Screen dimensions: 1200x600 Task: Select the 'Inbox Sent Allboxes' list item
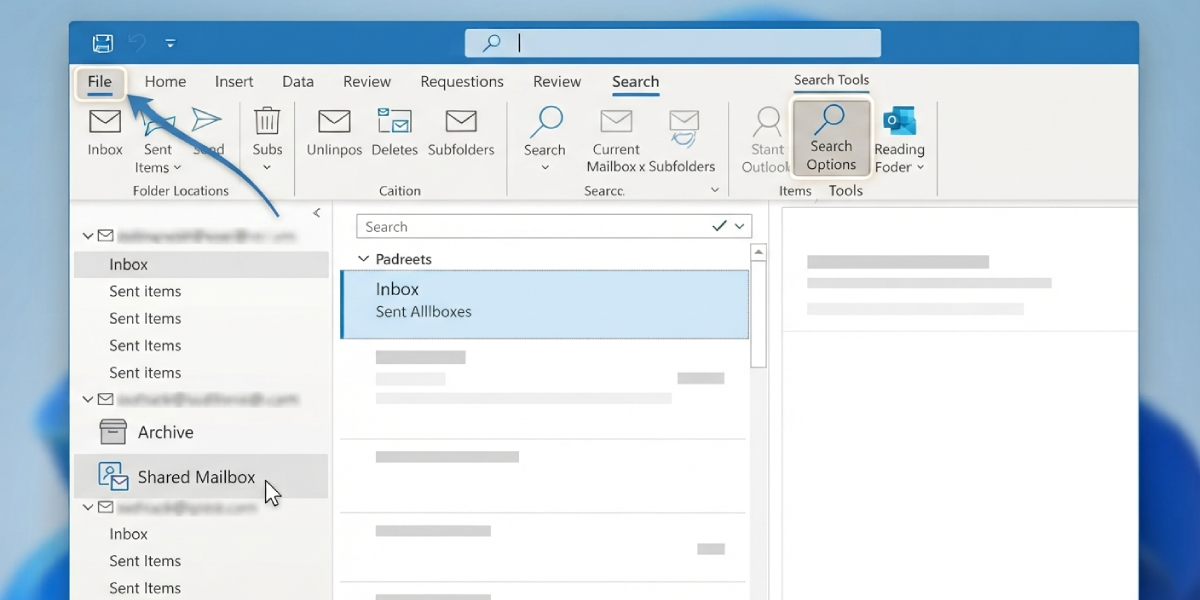click(x=545, y=304)
